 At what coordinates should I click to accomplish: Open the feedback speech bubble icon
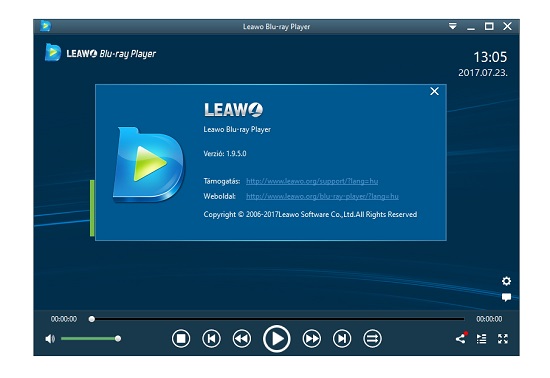(x=506, y=297)
